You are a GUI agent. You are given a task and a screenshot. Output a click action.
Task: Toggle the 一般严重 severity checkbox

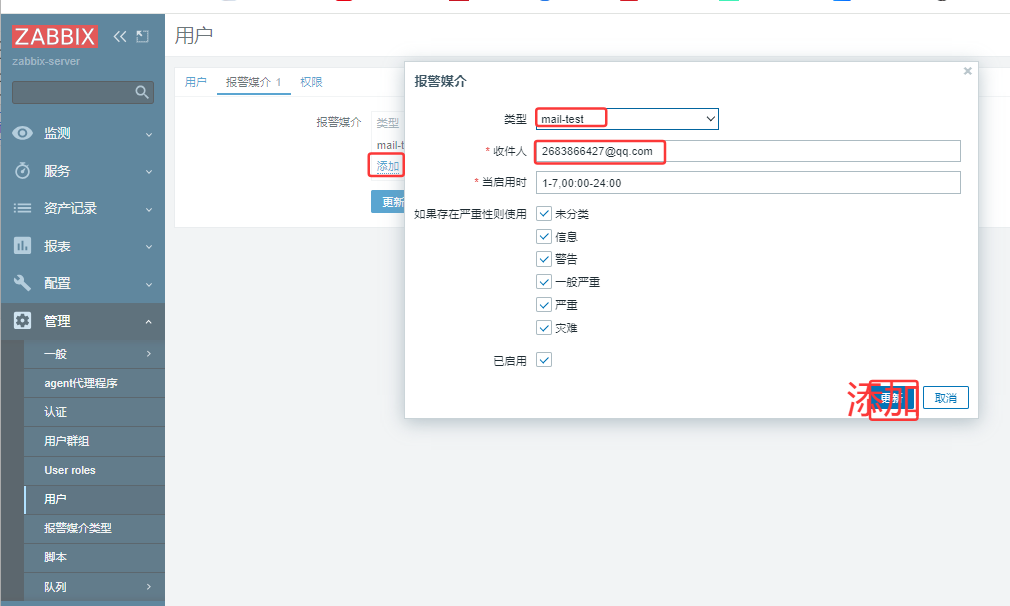tap(544, 282)
